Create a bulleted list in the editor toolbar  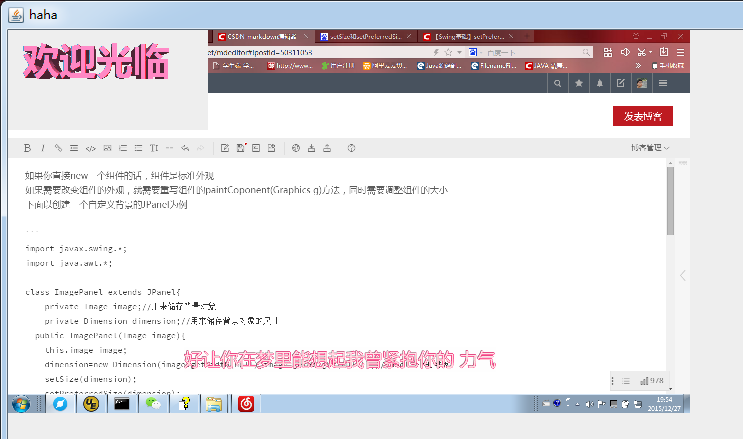138,148
